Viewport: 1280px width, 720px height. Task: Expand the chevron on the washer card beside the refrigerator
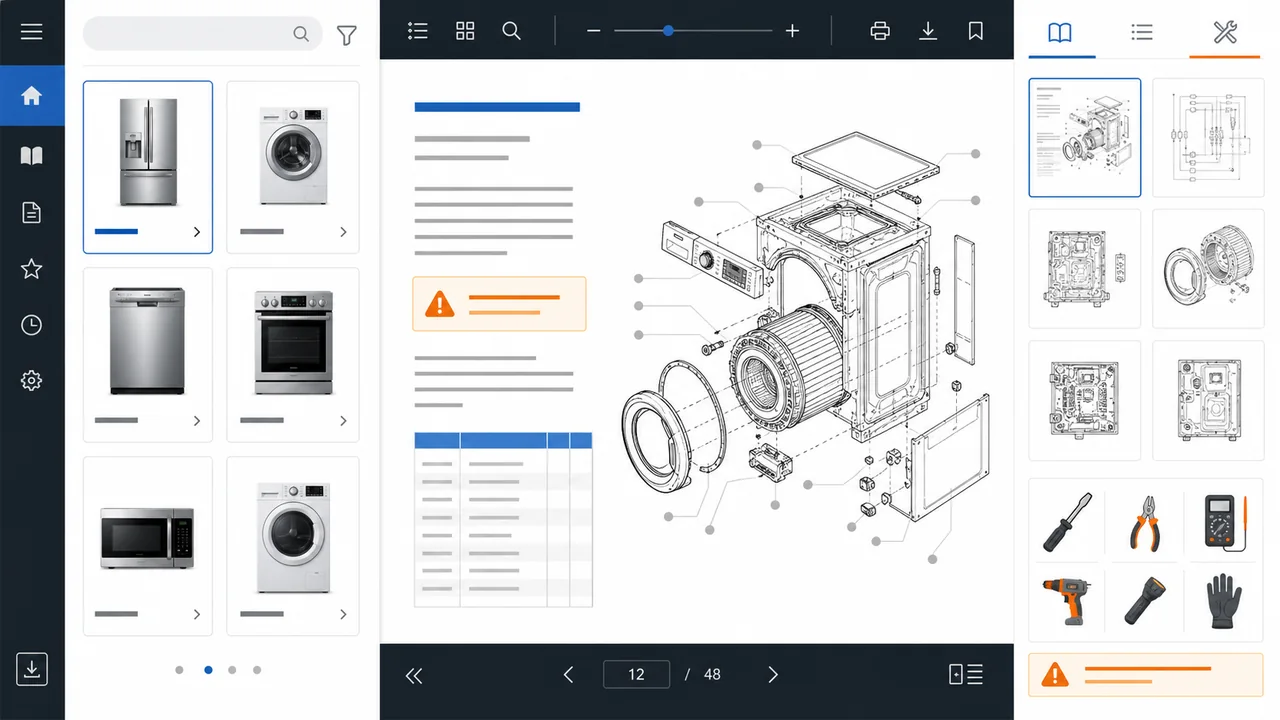click(343, 232)
